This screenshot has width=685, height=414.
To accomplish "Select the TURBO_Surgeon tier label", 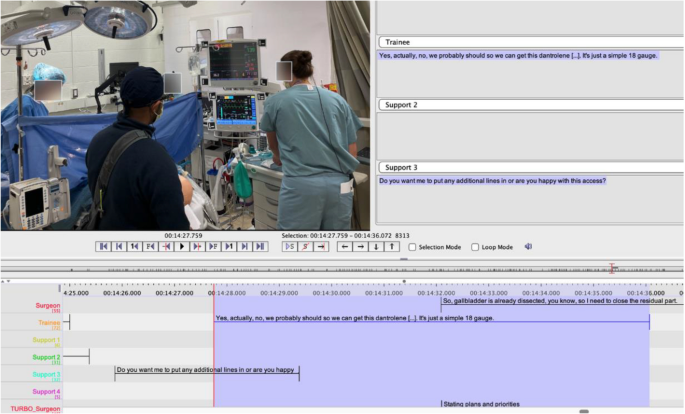I will pyautogui.click(x=35, y=409).
